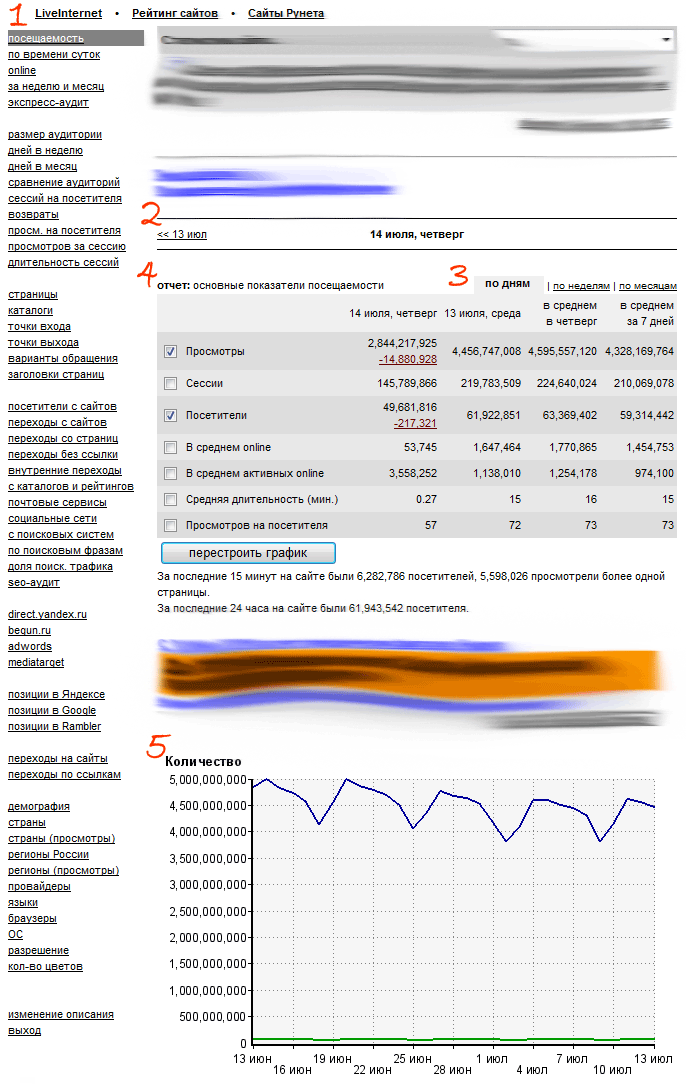
Task: Open сравнение аудиторий report
Action: click(x=64, y=183)
